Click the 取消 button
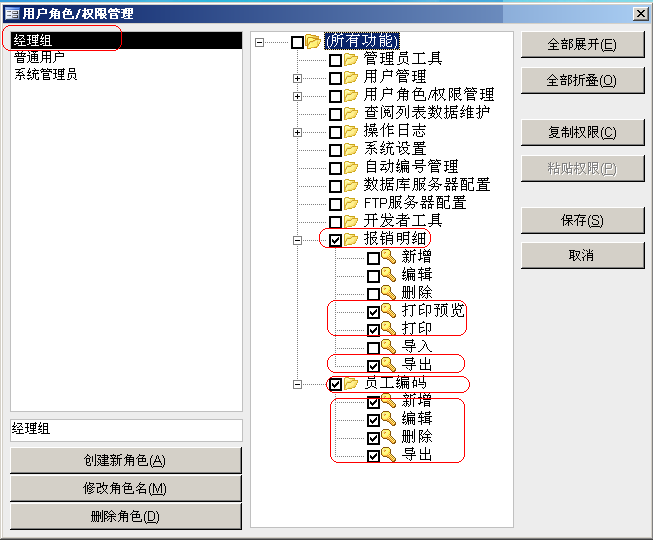The height and width of the screenshot is (540, 653). [582, 255]
